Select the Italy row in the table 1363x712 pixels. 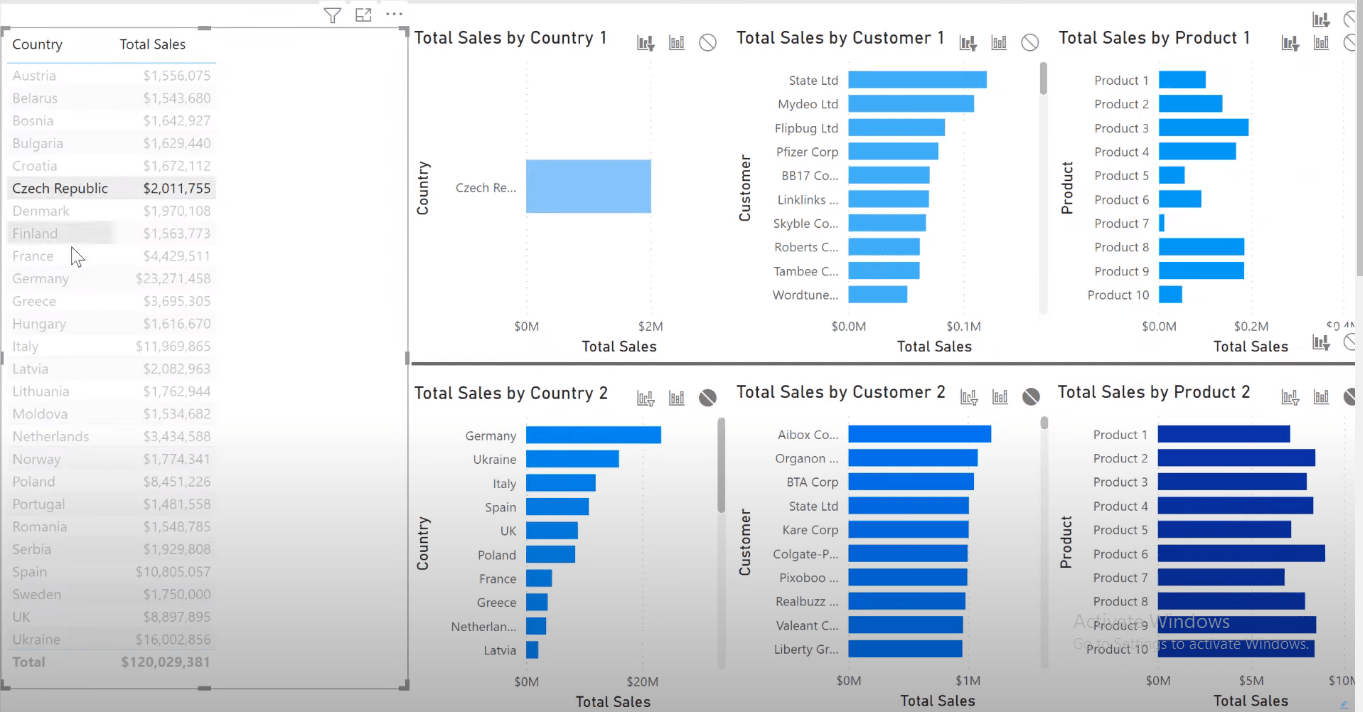[x=111, y=346]
